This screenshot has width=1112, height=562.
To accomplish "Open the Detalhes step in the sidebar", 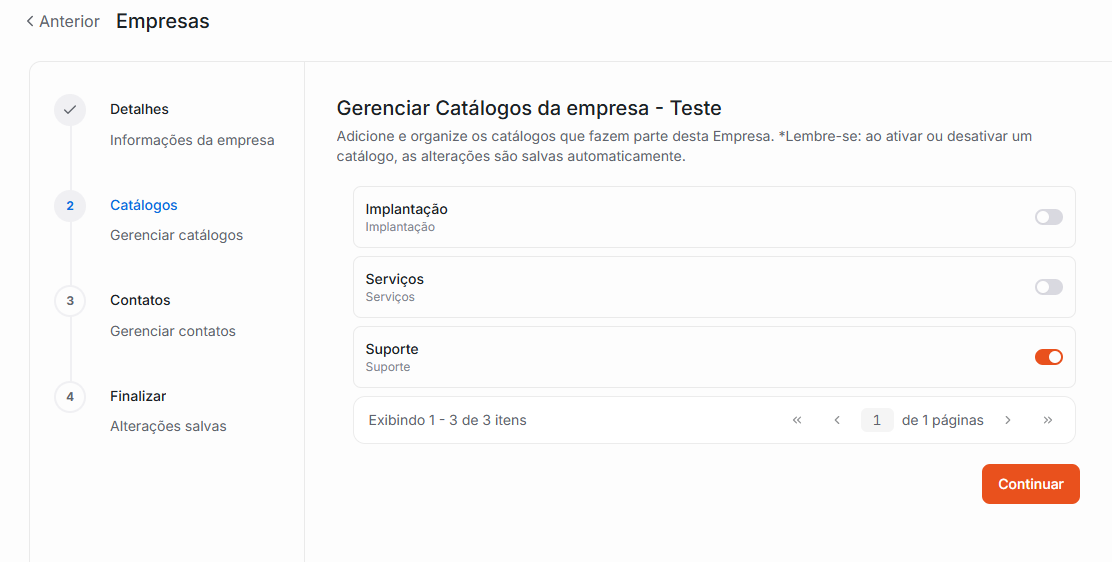I will (x=139, y=109).
